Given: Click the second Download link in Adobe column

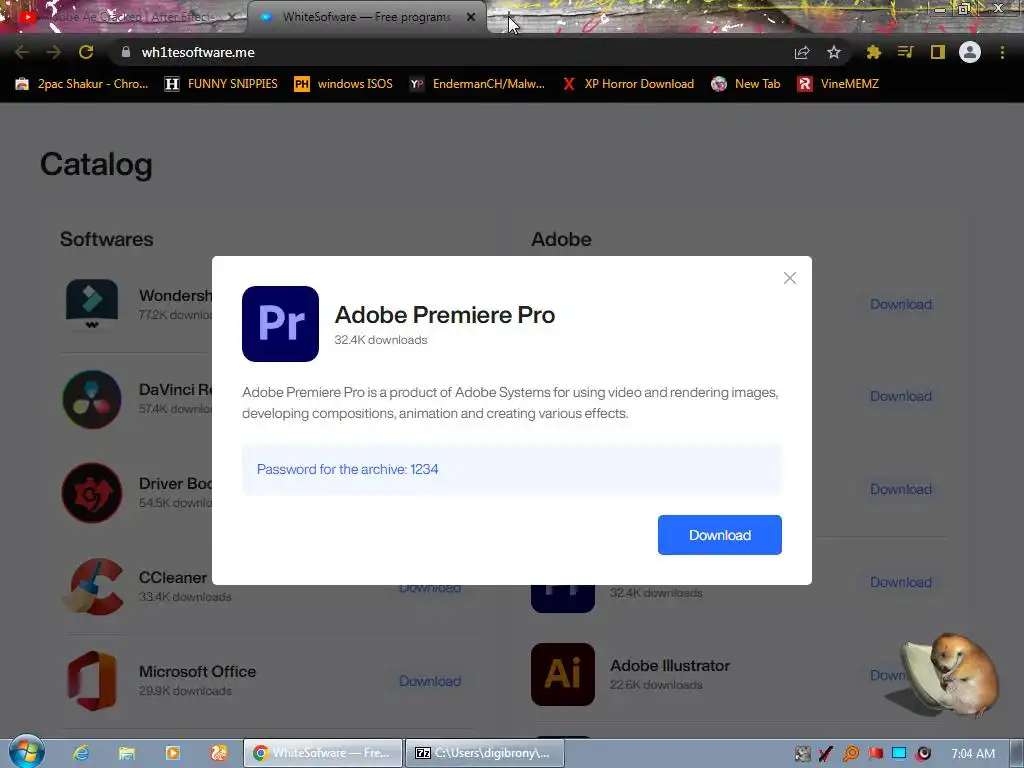Looking at the screenshot, I should pos(901,396).
